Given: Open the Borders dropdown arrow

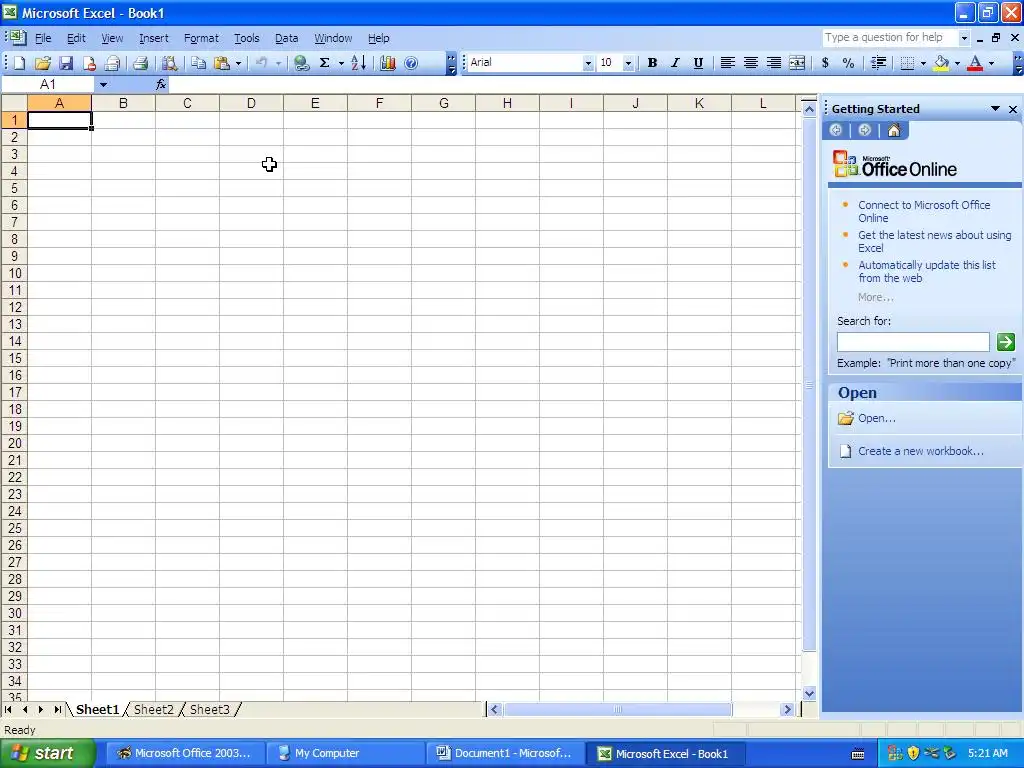Looking at the screenshot, I should click(923, 63).
